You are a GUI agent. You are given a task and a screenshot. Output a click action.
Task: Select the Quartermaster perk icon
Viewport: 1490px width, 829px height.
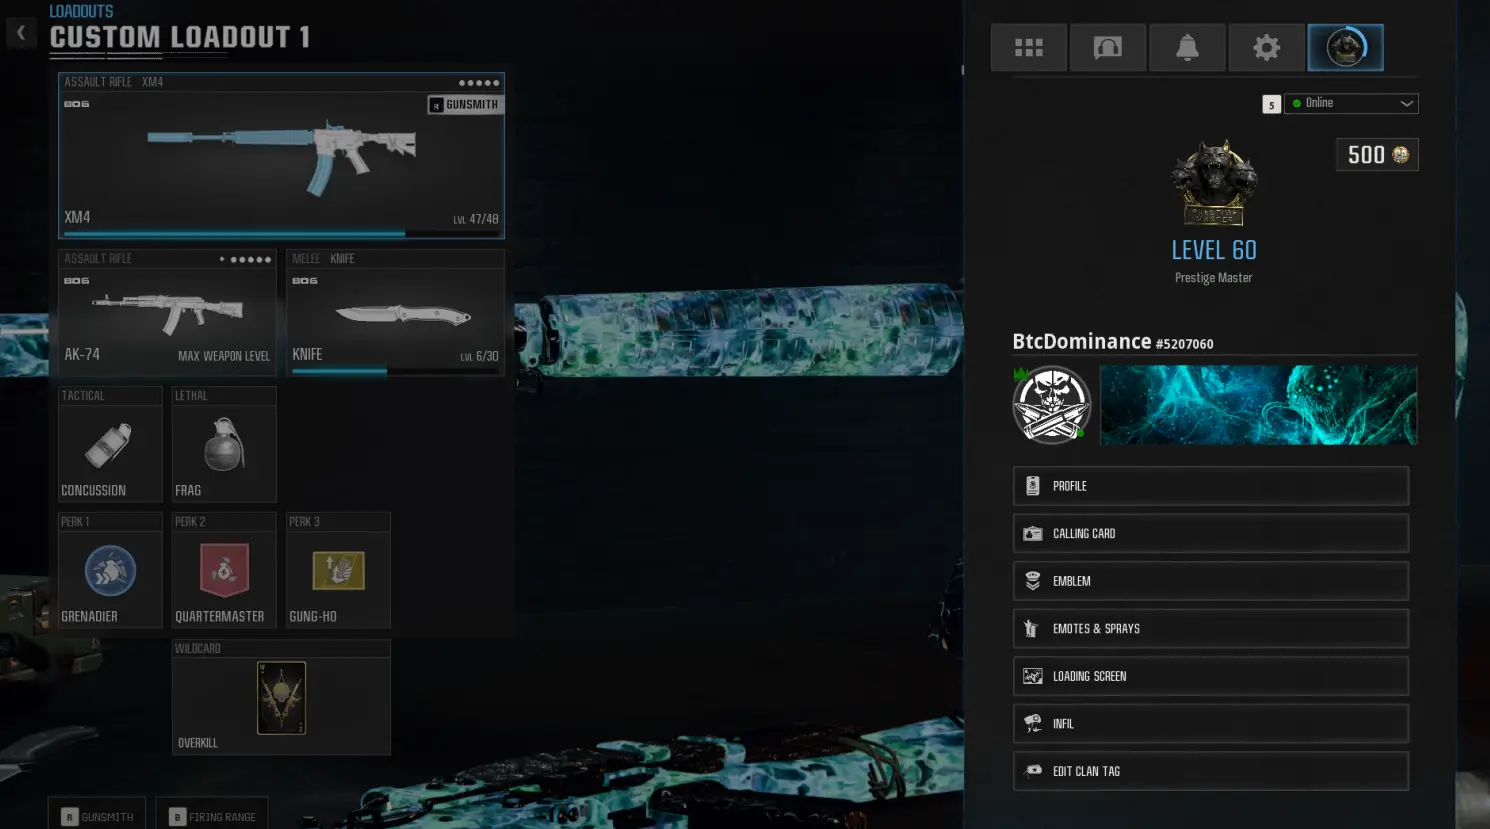[224, 570]
